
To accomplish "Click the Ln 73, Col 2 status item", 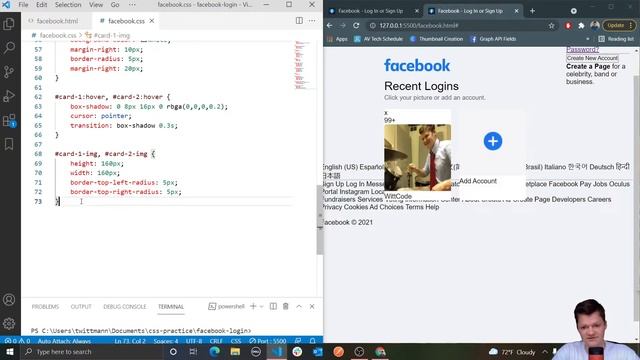I will (x=130, y=341).
